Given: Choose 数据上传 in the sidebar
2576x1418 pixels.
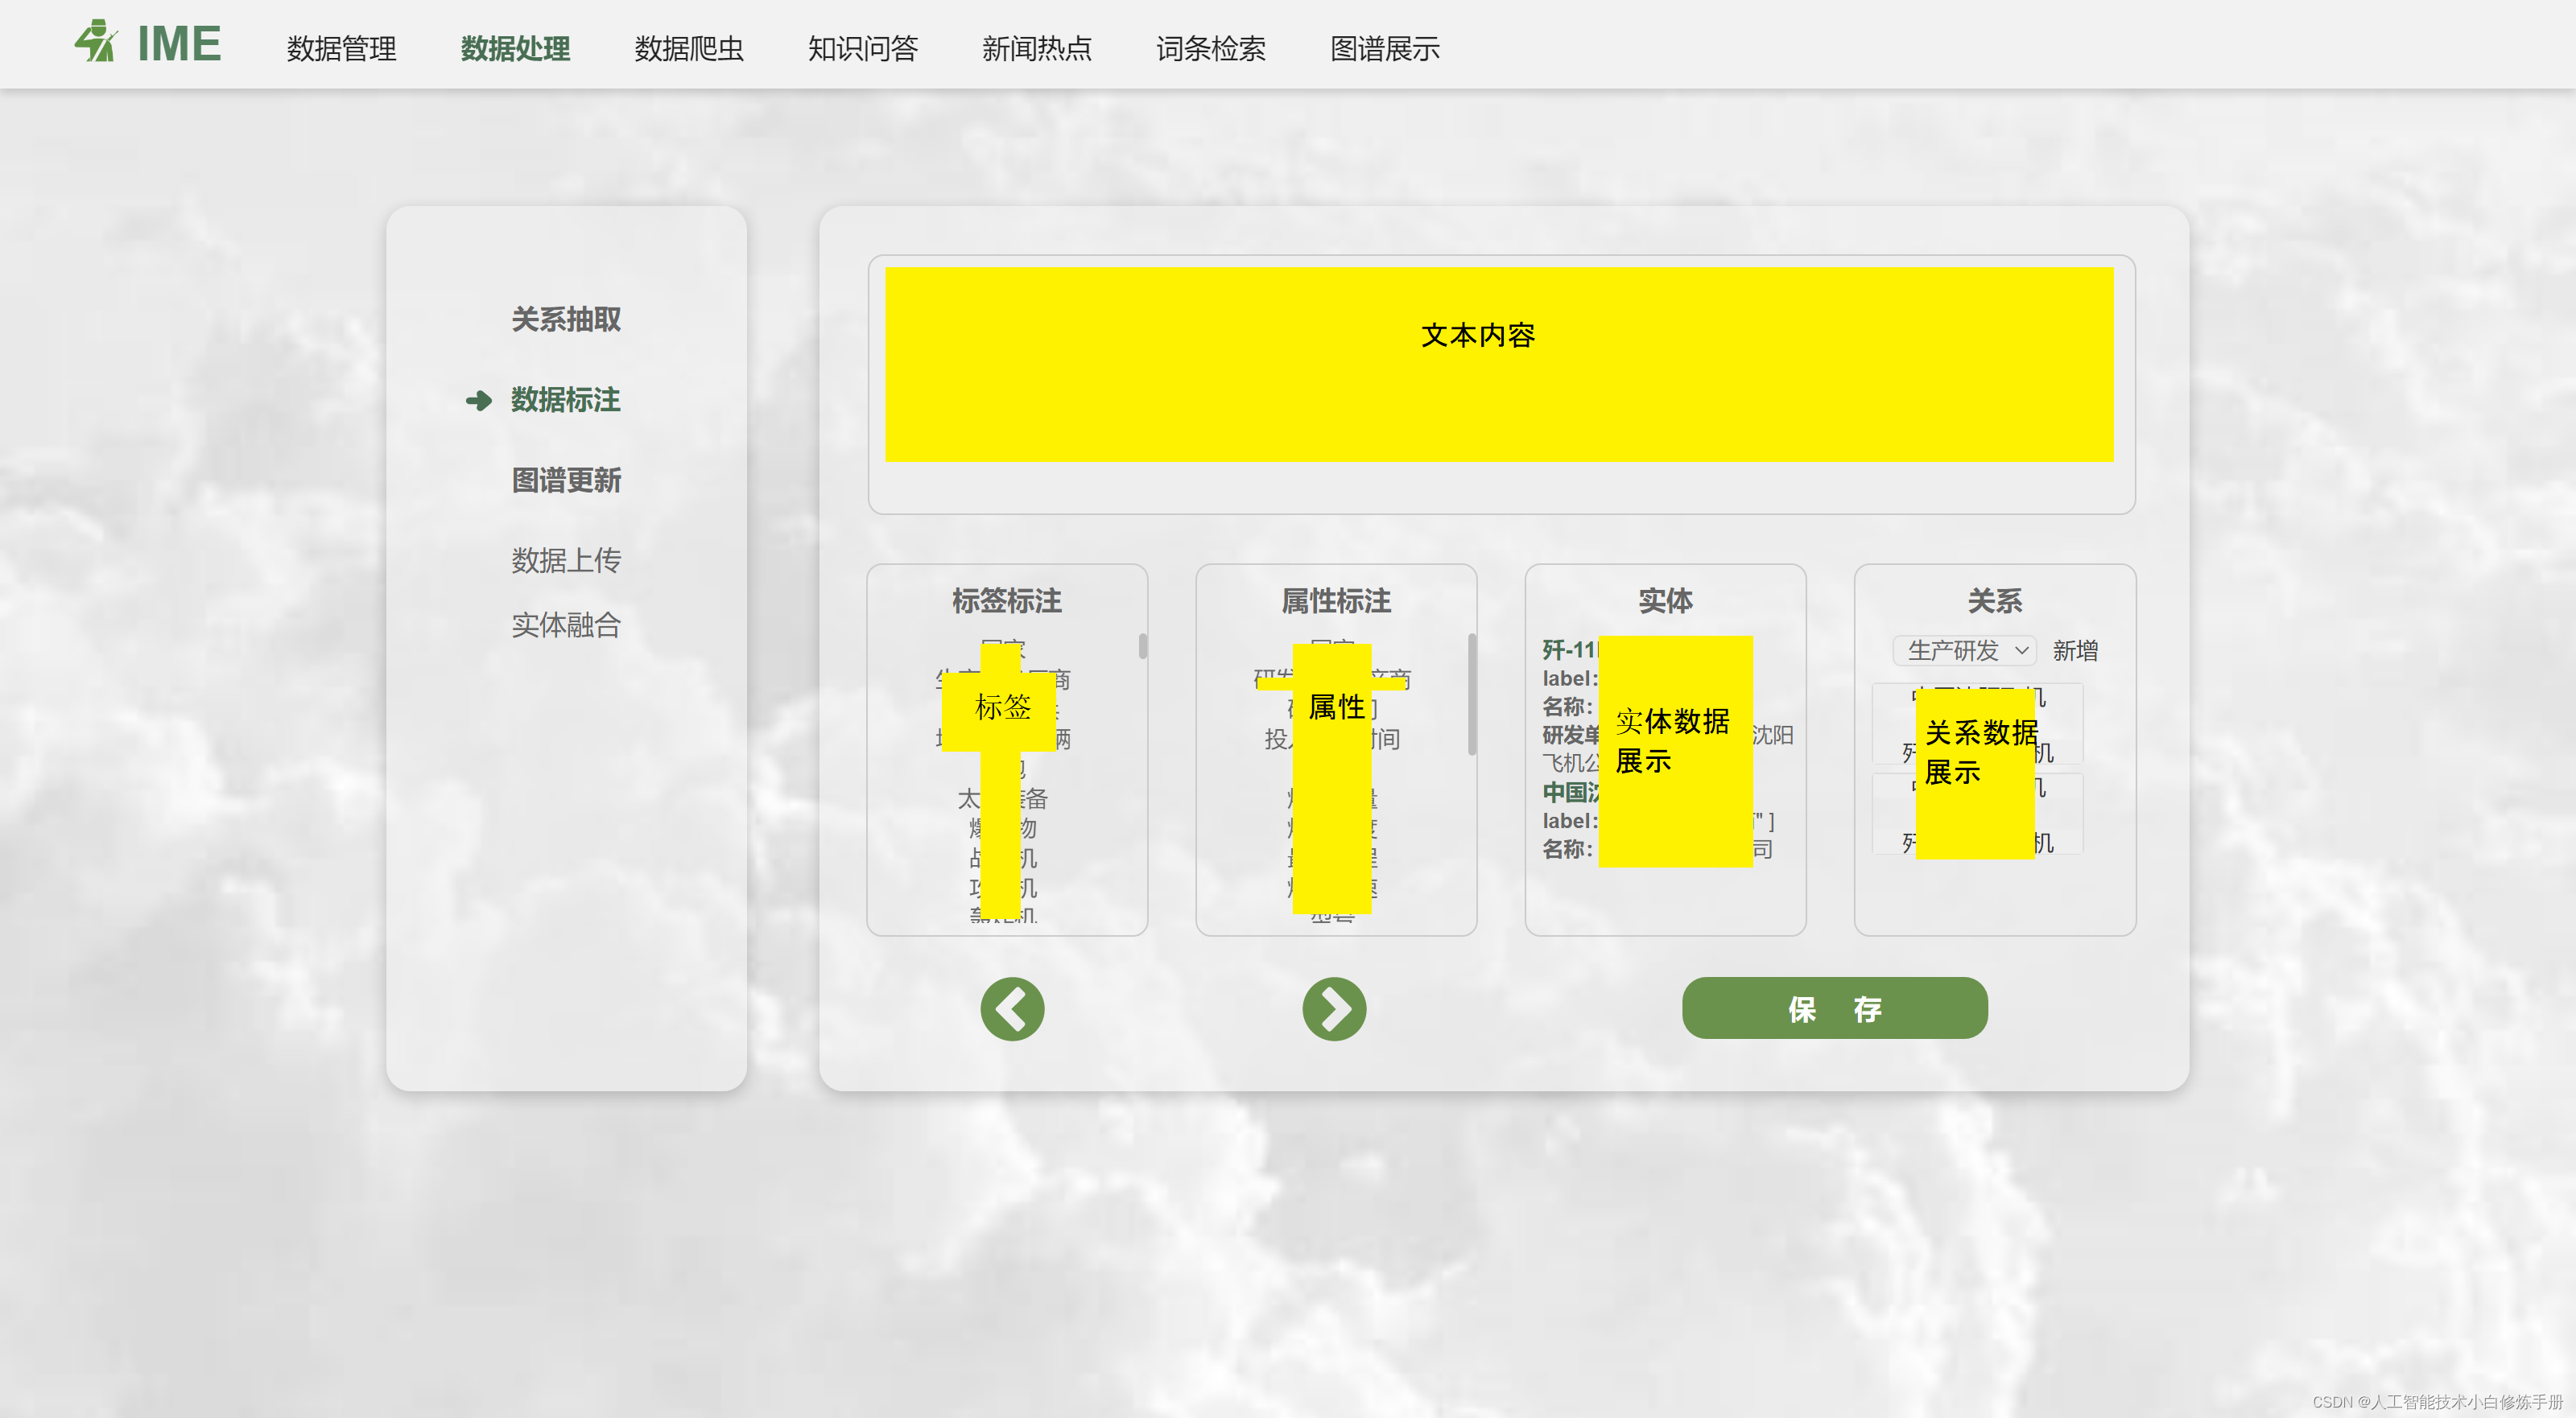Looking at the screenshot, I should point(565,559).
